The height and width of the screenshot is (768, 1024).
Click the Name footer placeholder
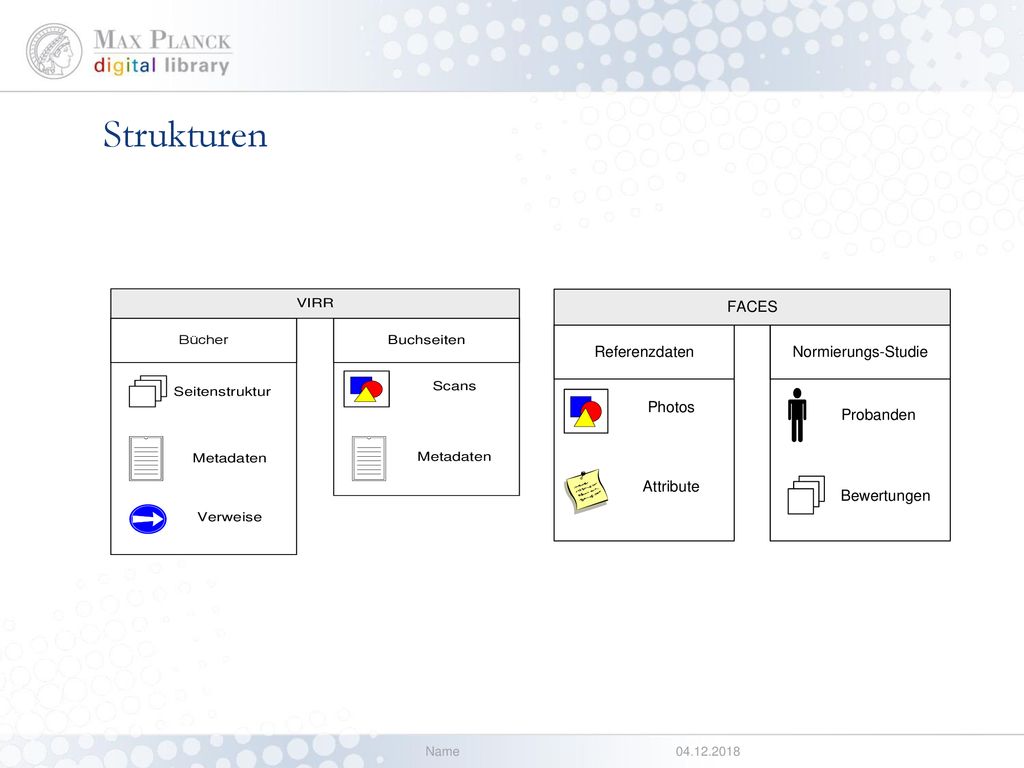[442, 752]
